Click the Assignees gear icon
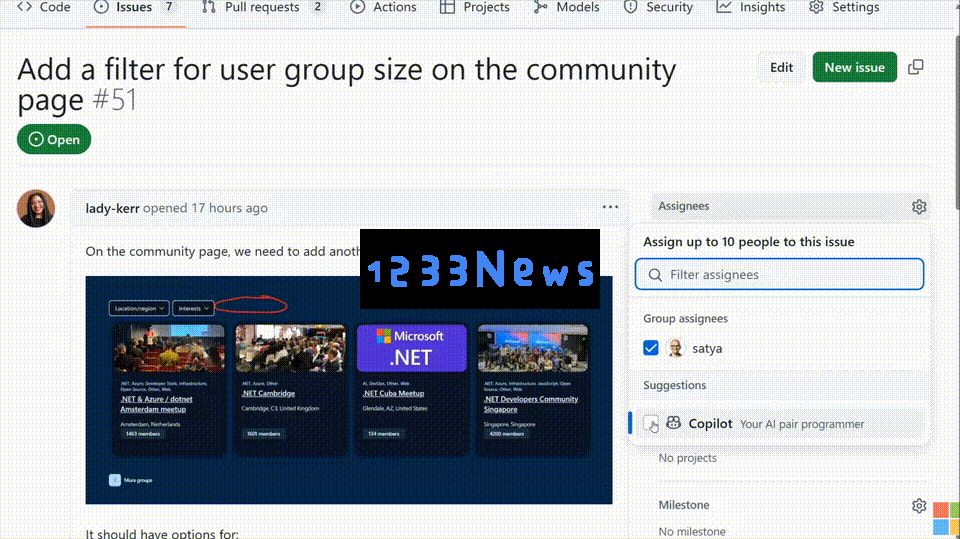The height and width of the screenshot is (539, 960). (918, 207)
